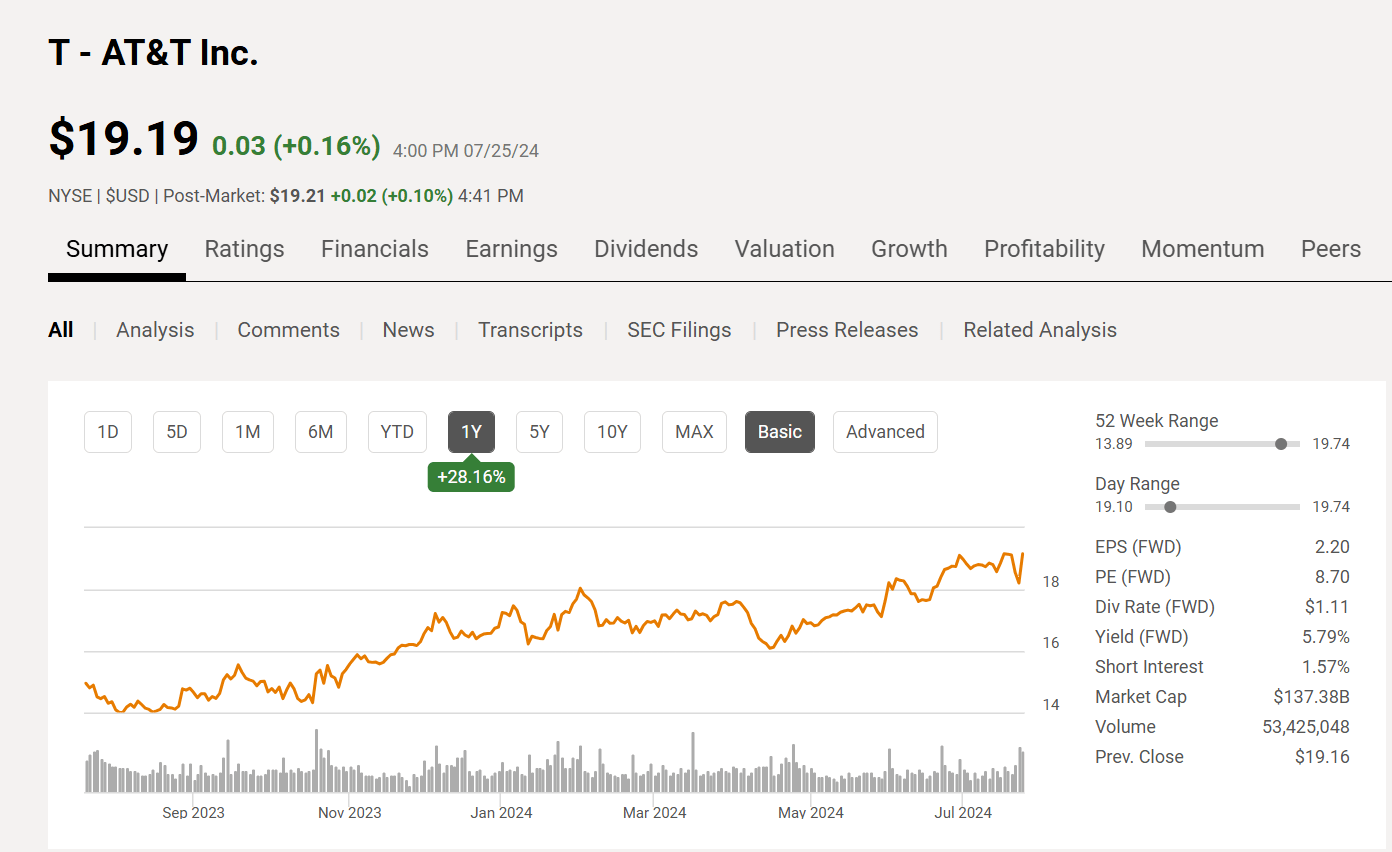
Task: Select the 1D chart range
Action: (108, 432)
